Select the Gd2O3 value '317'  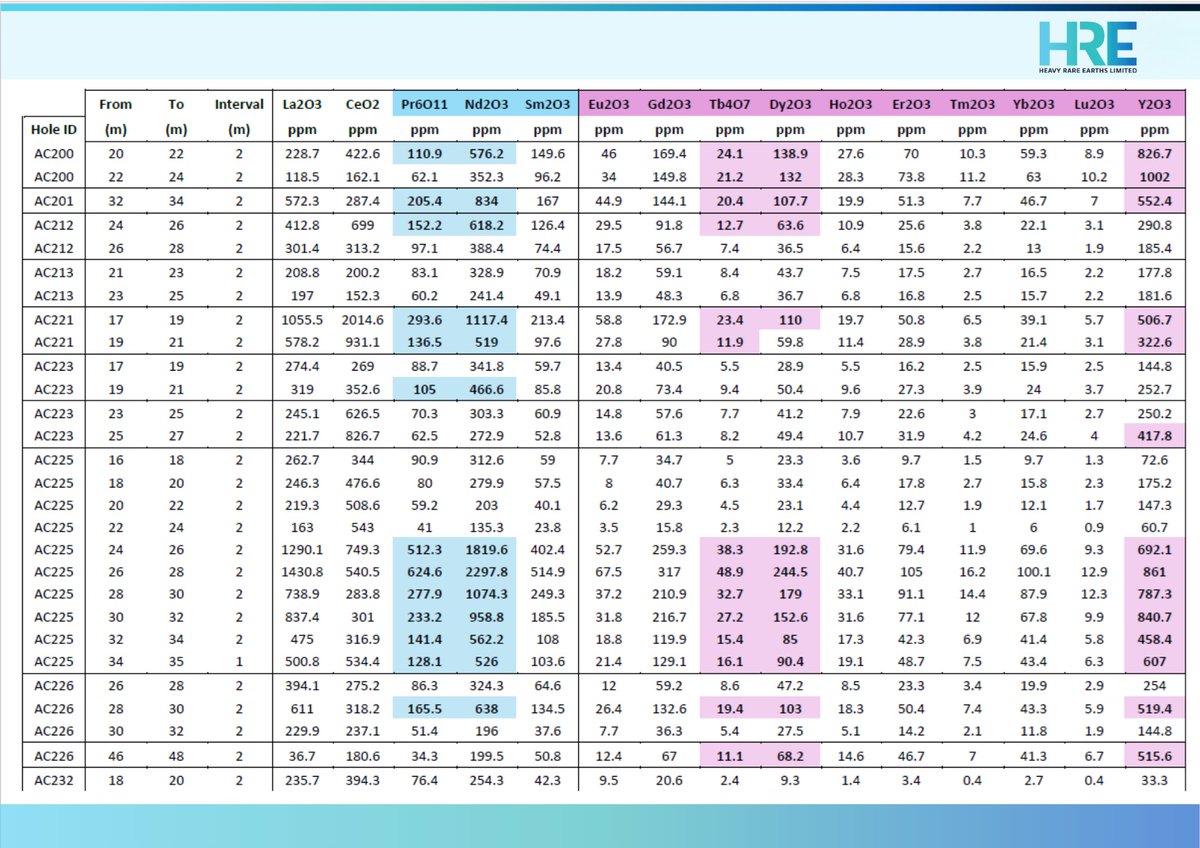tap(669, 572)
